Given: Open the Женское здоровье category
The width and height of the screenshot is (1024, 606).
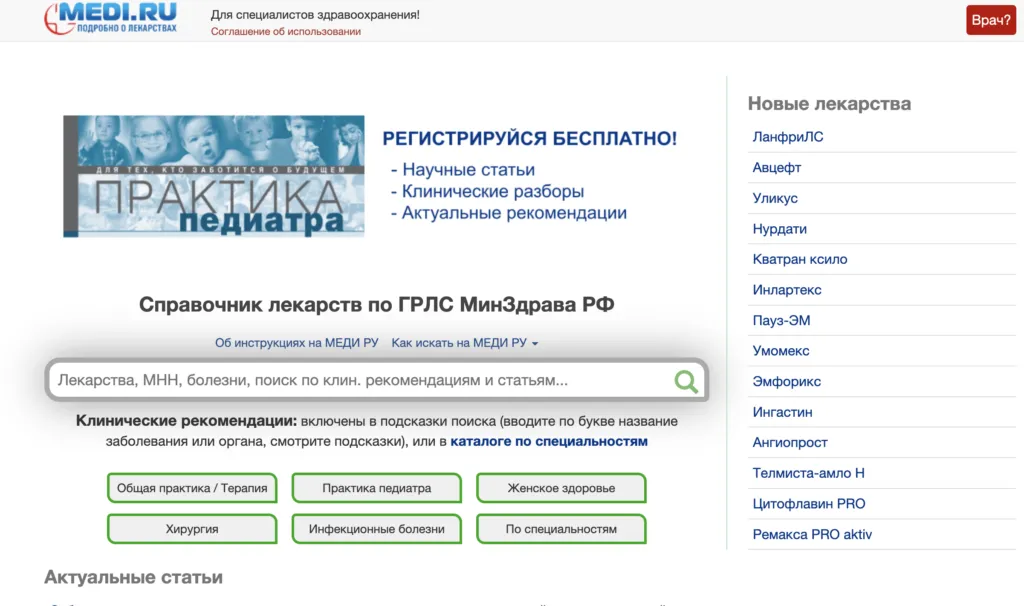Looking at the screenshot, I should tap(561, 488).
